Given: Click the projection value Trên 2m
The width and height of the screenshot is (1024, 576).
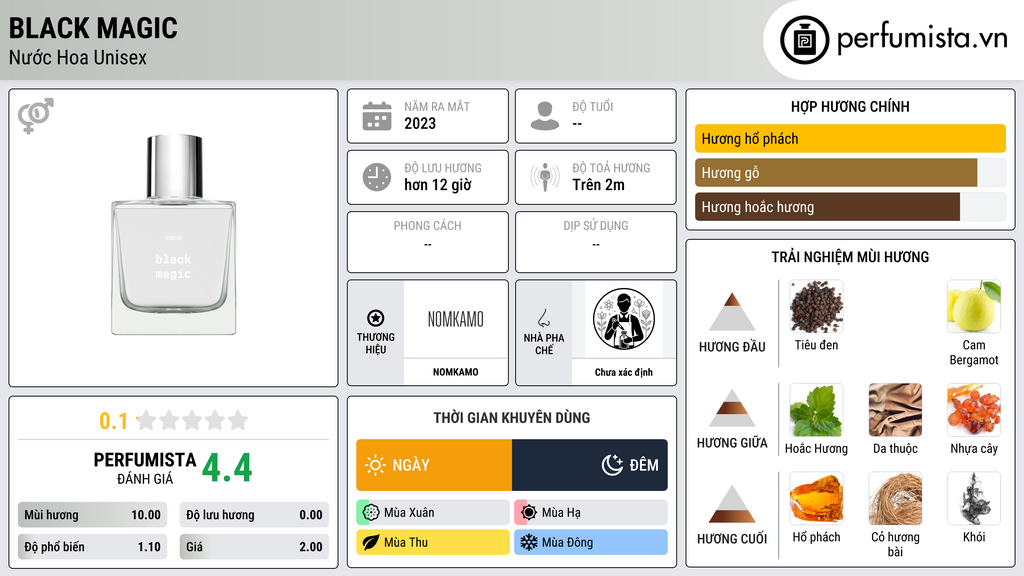Looking at the screenshot, I should pyautogui.click(x=598, y=185).
